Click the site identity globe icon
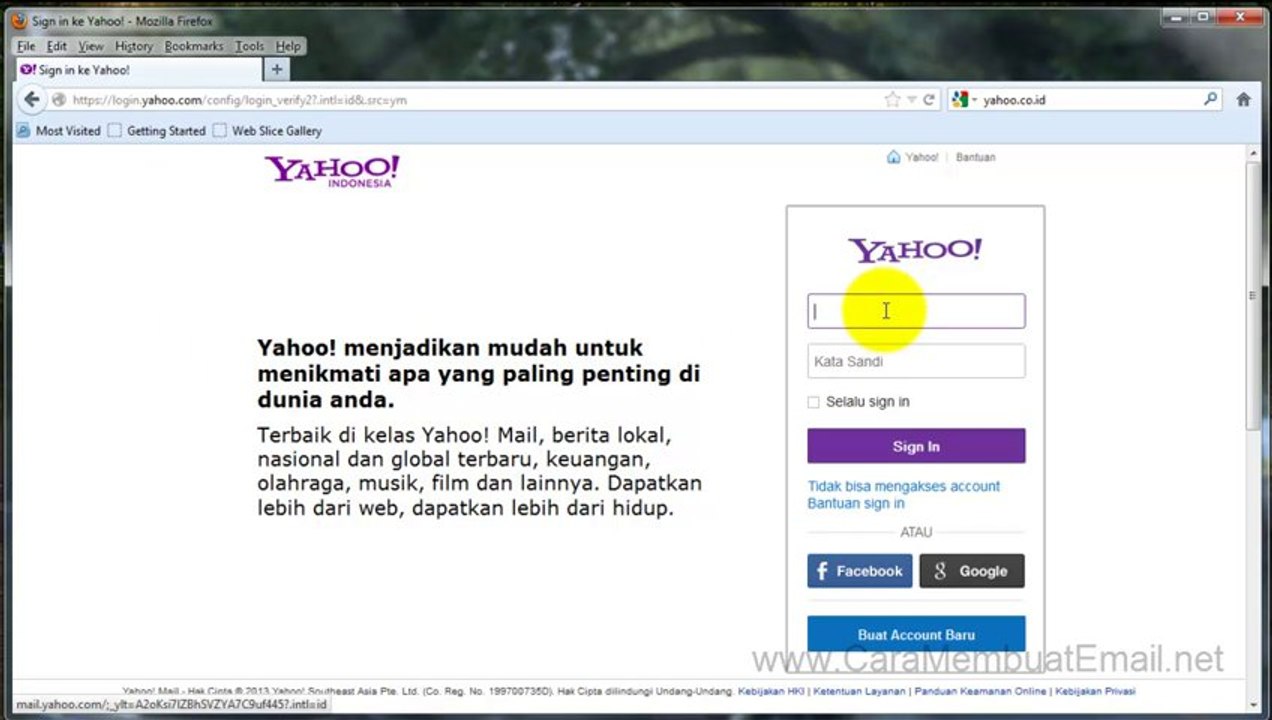The height and width of the screenshot is (720, 1272). click(59, 100)
